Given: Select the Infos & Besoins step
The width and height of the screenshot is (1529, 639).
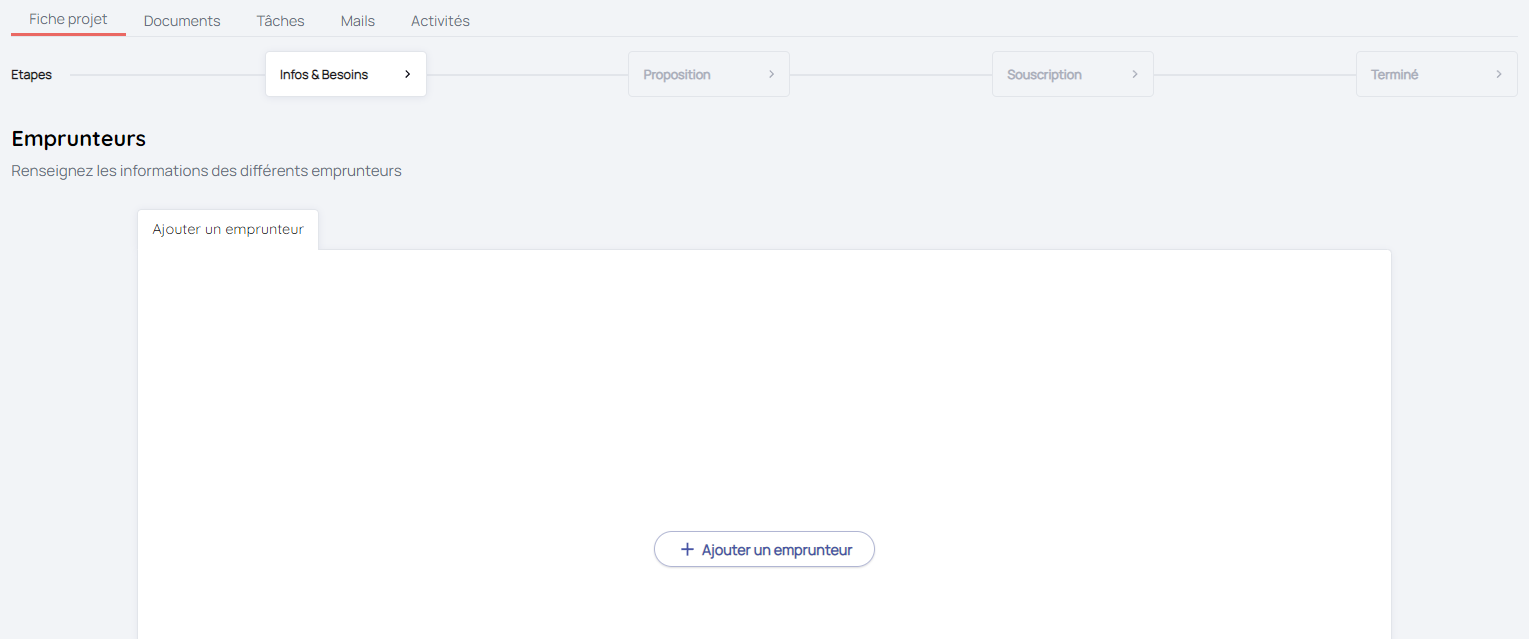Looking at the screenshot, I should click(x=324, y=75).
